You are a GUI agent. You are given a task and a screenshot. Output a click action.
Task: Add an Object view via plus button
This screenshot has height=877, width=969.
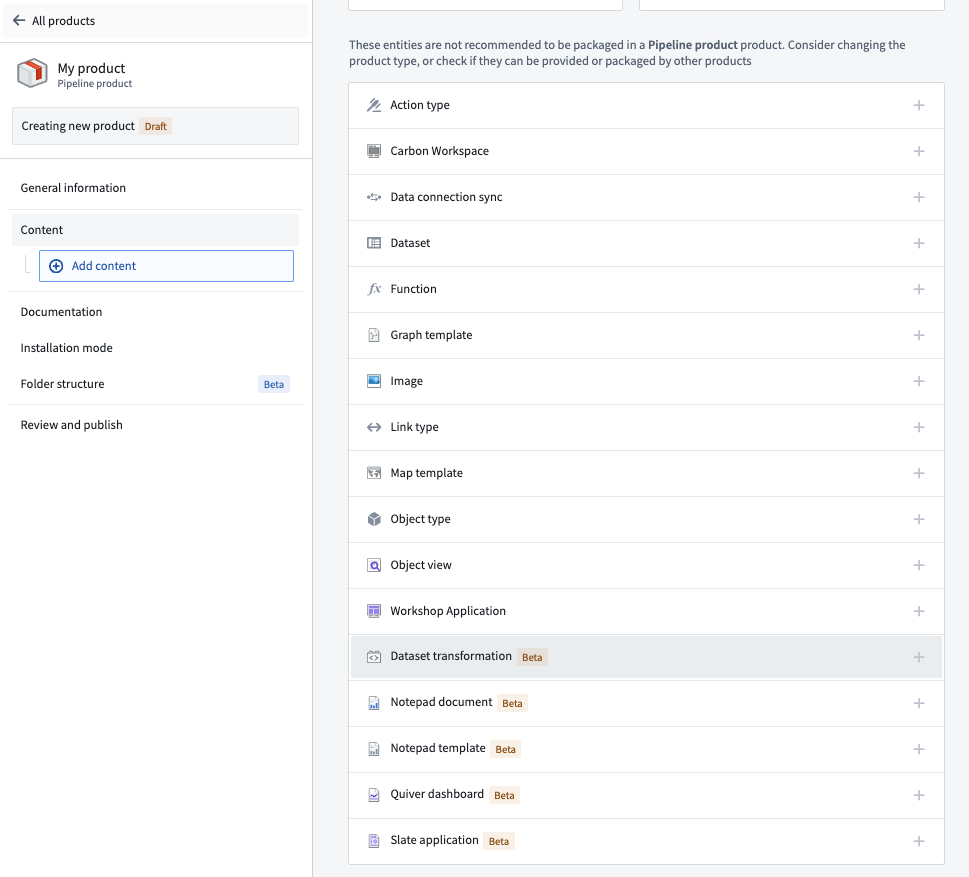(x=919, y=565)
